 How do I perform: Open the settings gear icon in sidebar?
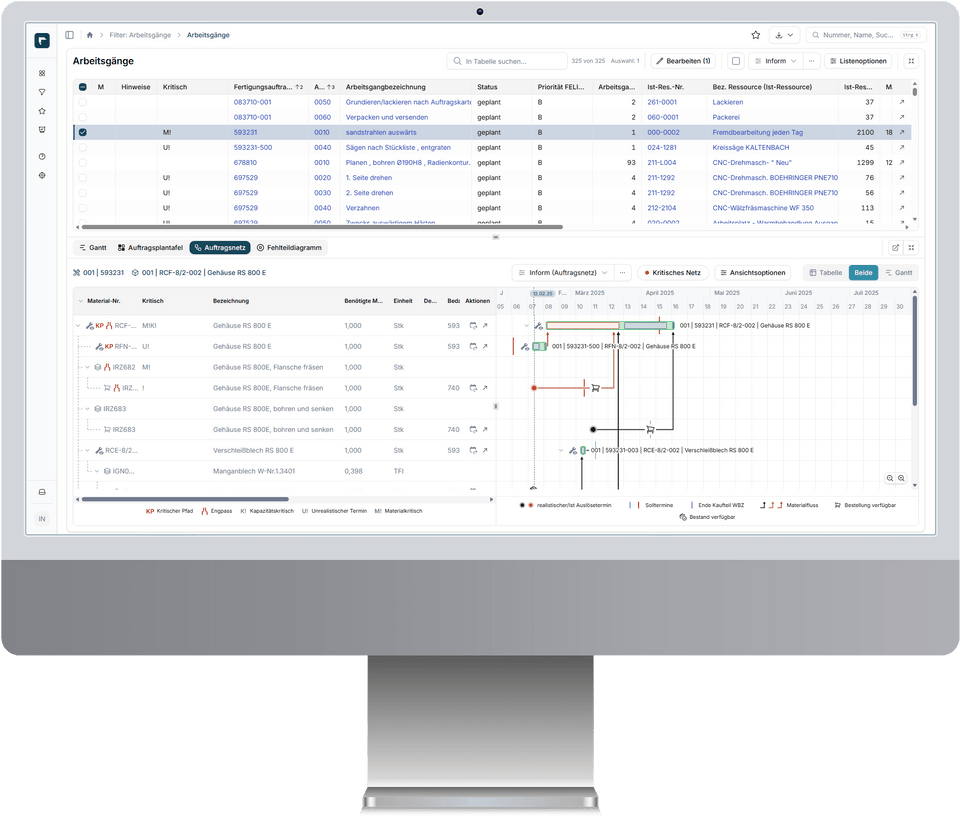pyautogui.click(x=42, y=175)
